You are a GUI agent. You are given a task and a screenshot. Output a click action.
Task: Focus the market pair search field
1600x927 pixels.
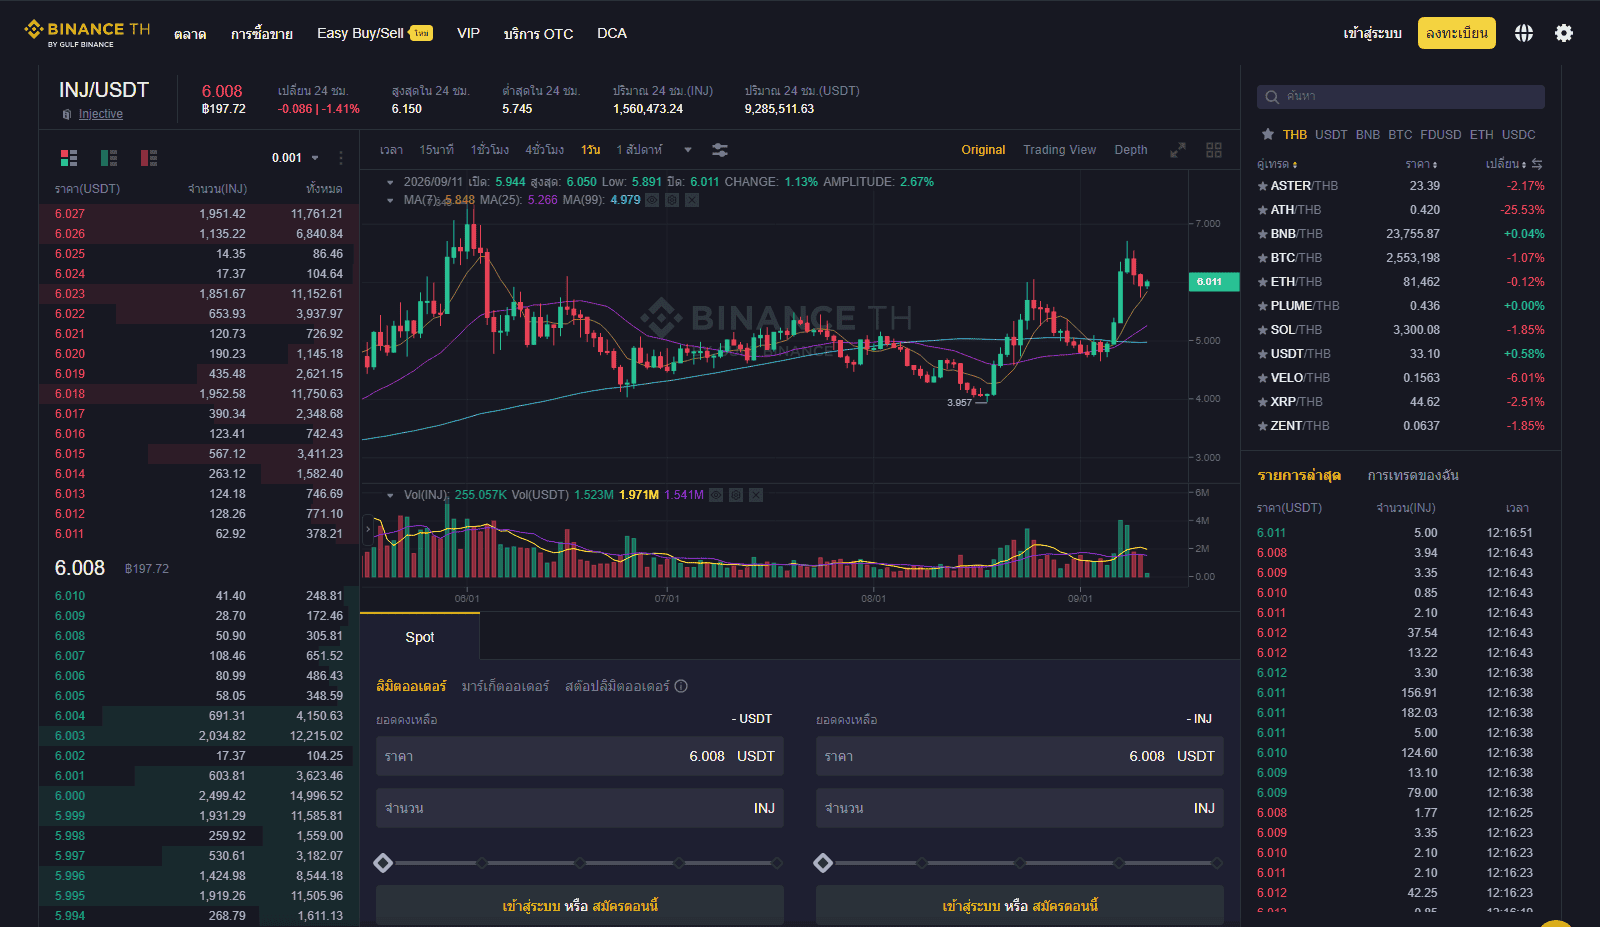pos(1401,97)
